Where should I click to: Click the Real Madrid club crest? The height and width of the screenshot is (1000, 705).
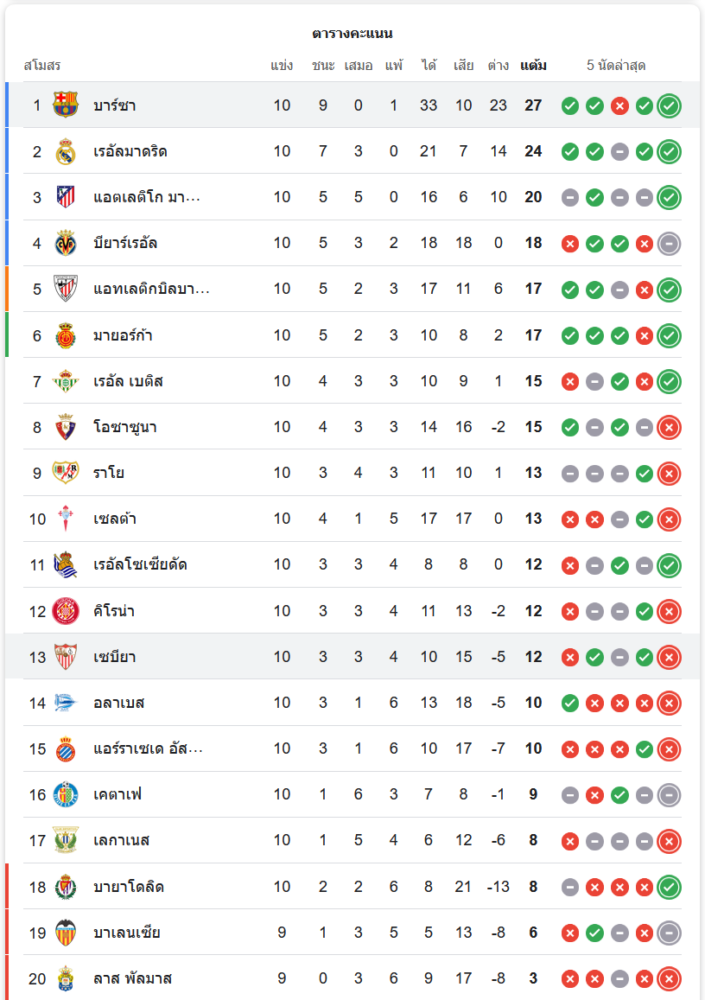[x=66, y=151]
